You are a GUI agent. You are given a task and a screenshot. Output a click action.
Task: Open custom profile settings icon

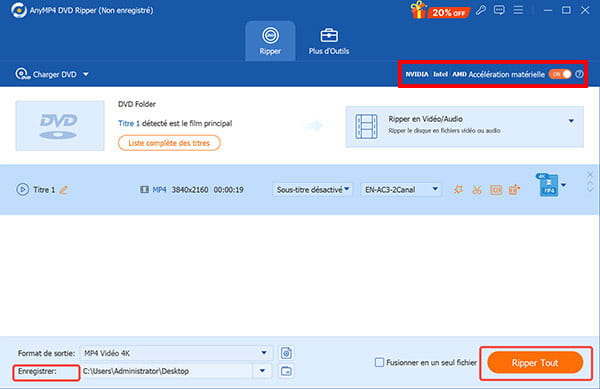tap(286, 353)
